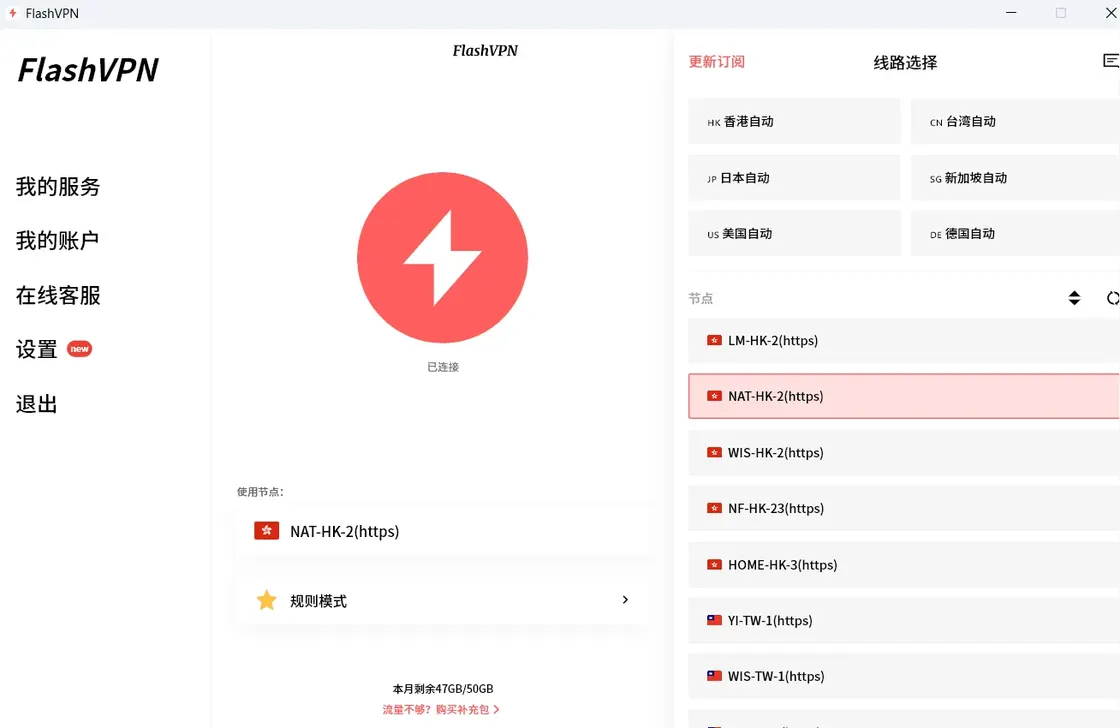Click the 本月剩余47GB/50GB usage text

[x=443, y=689]
